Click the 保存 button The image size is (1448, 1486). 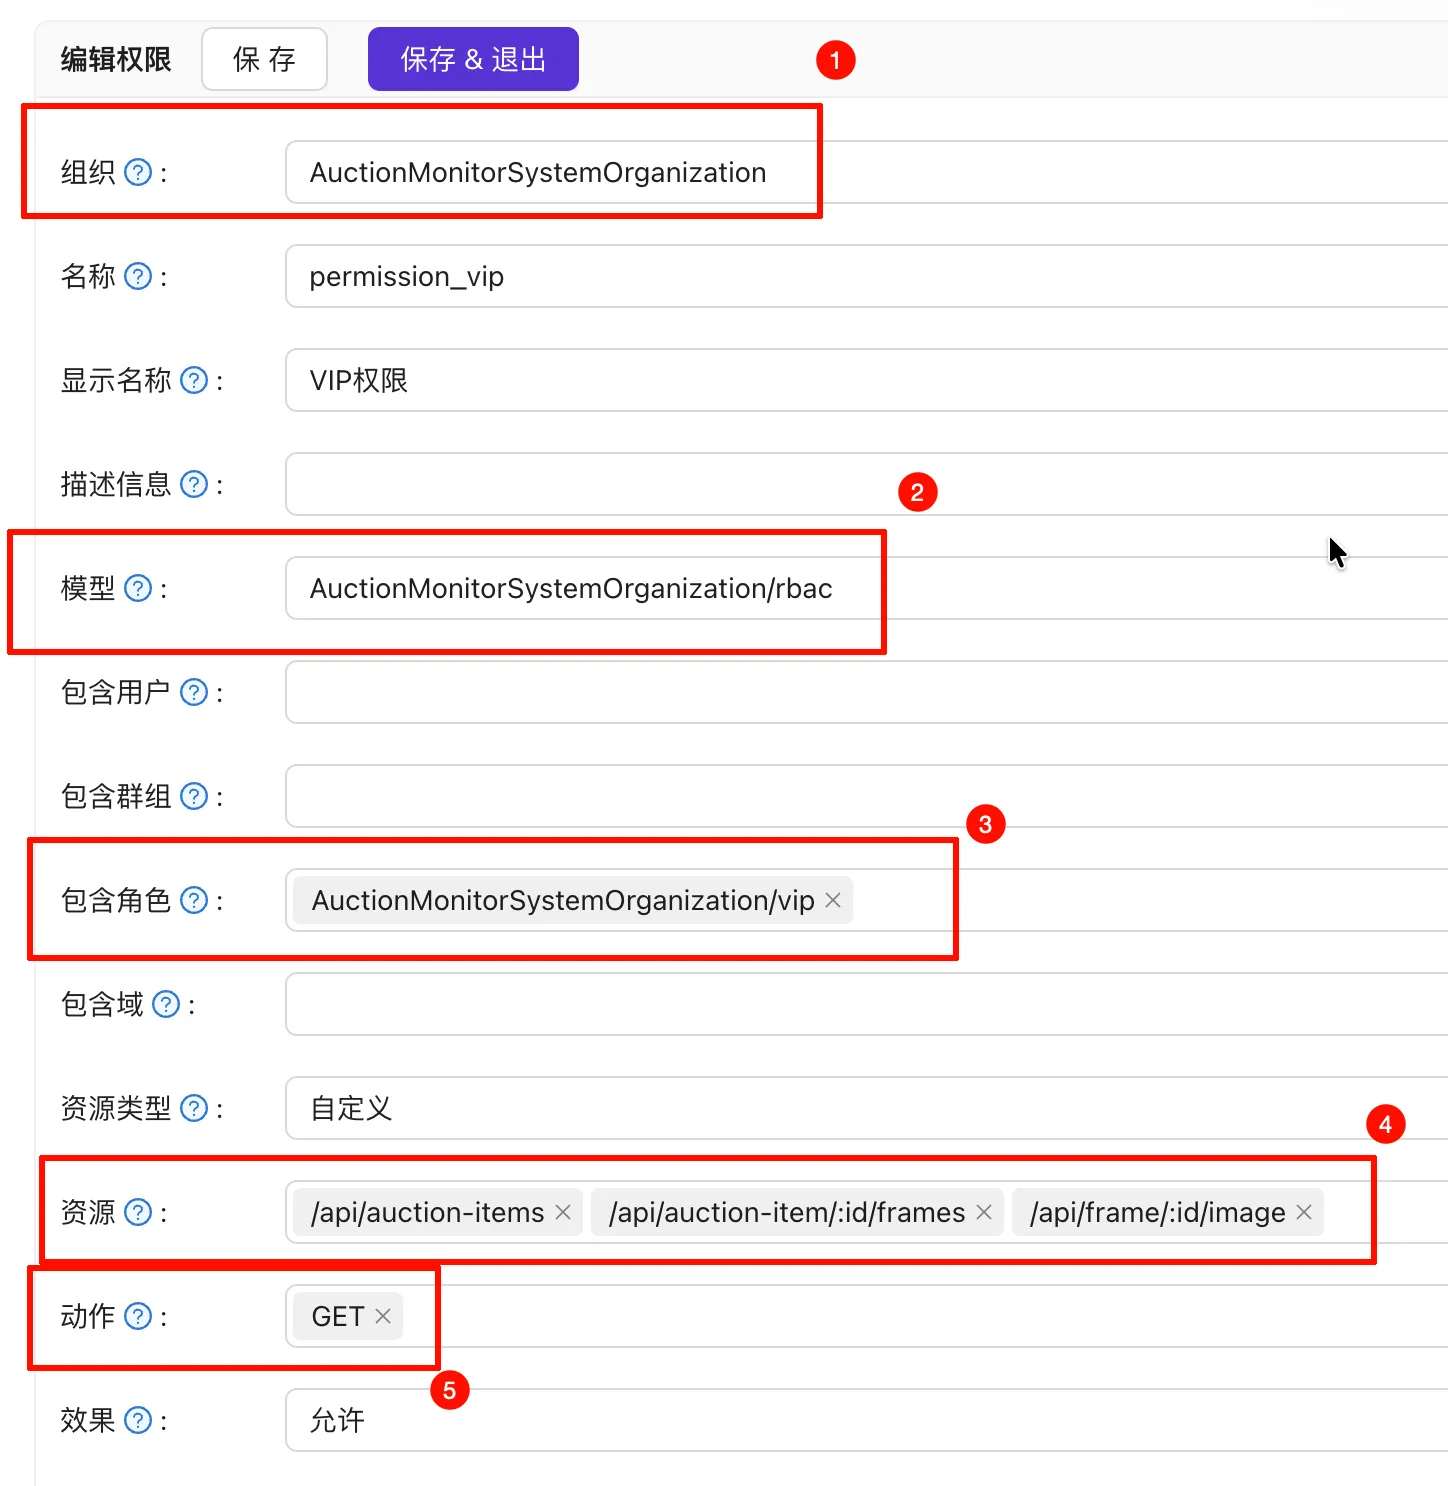264,59
